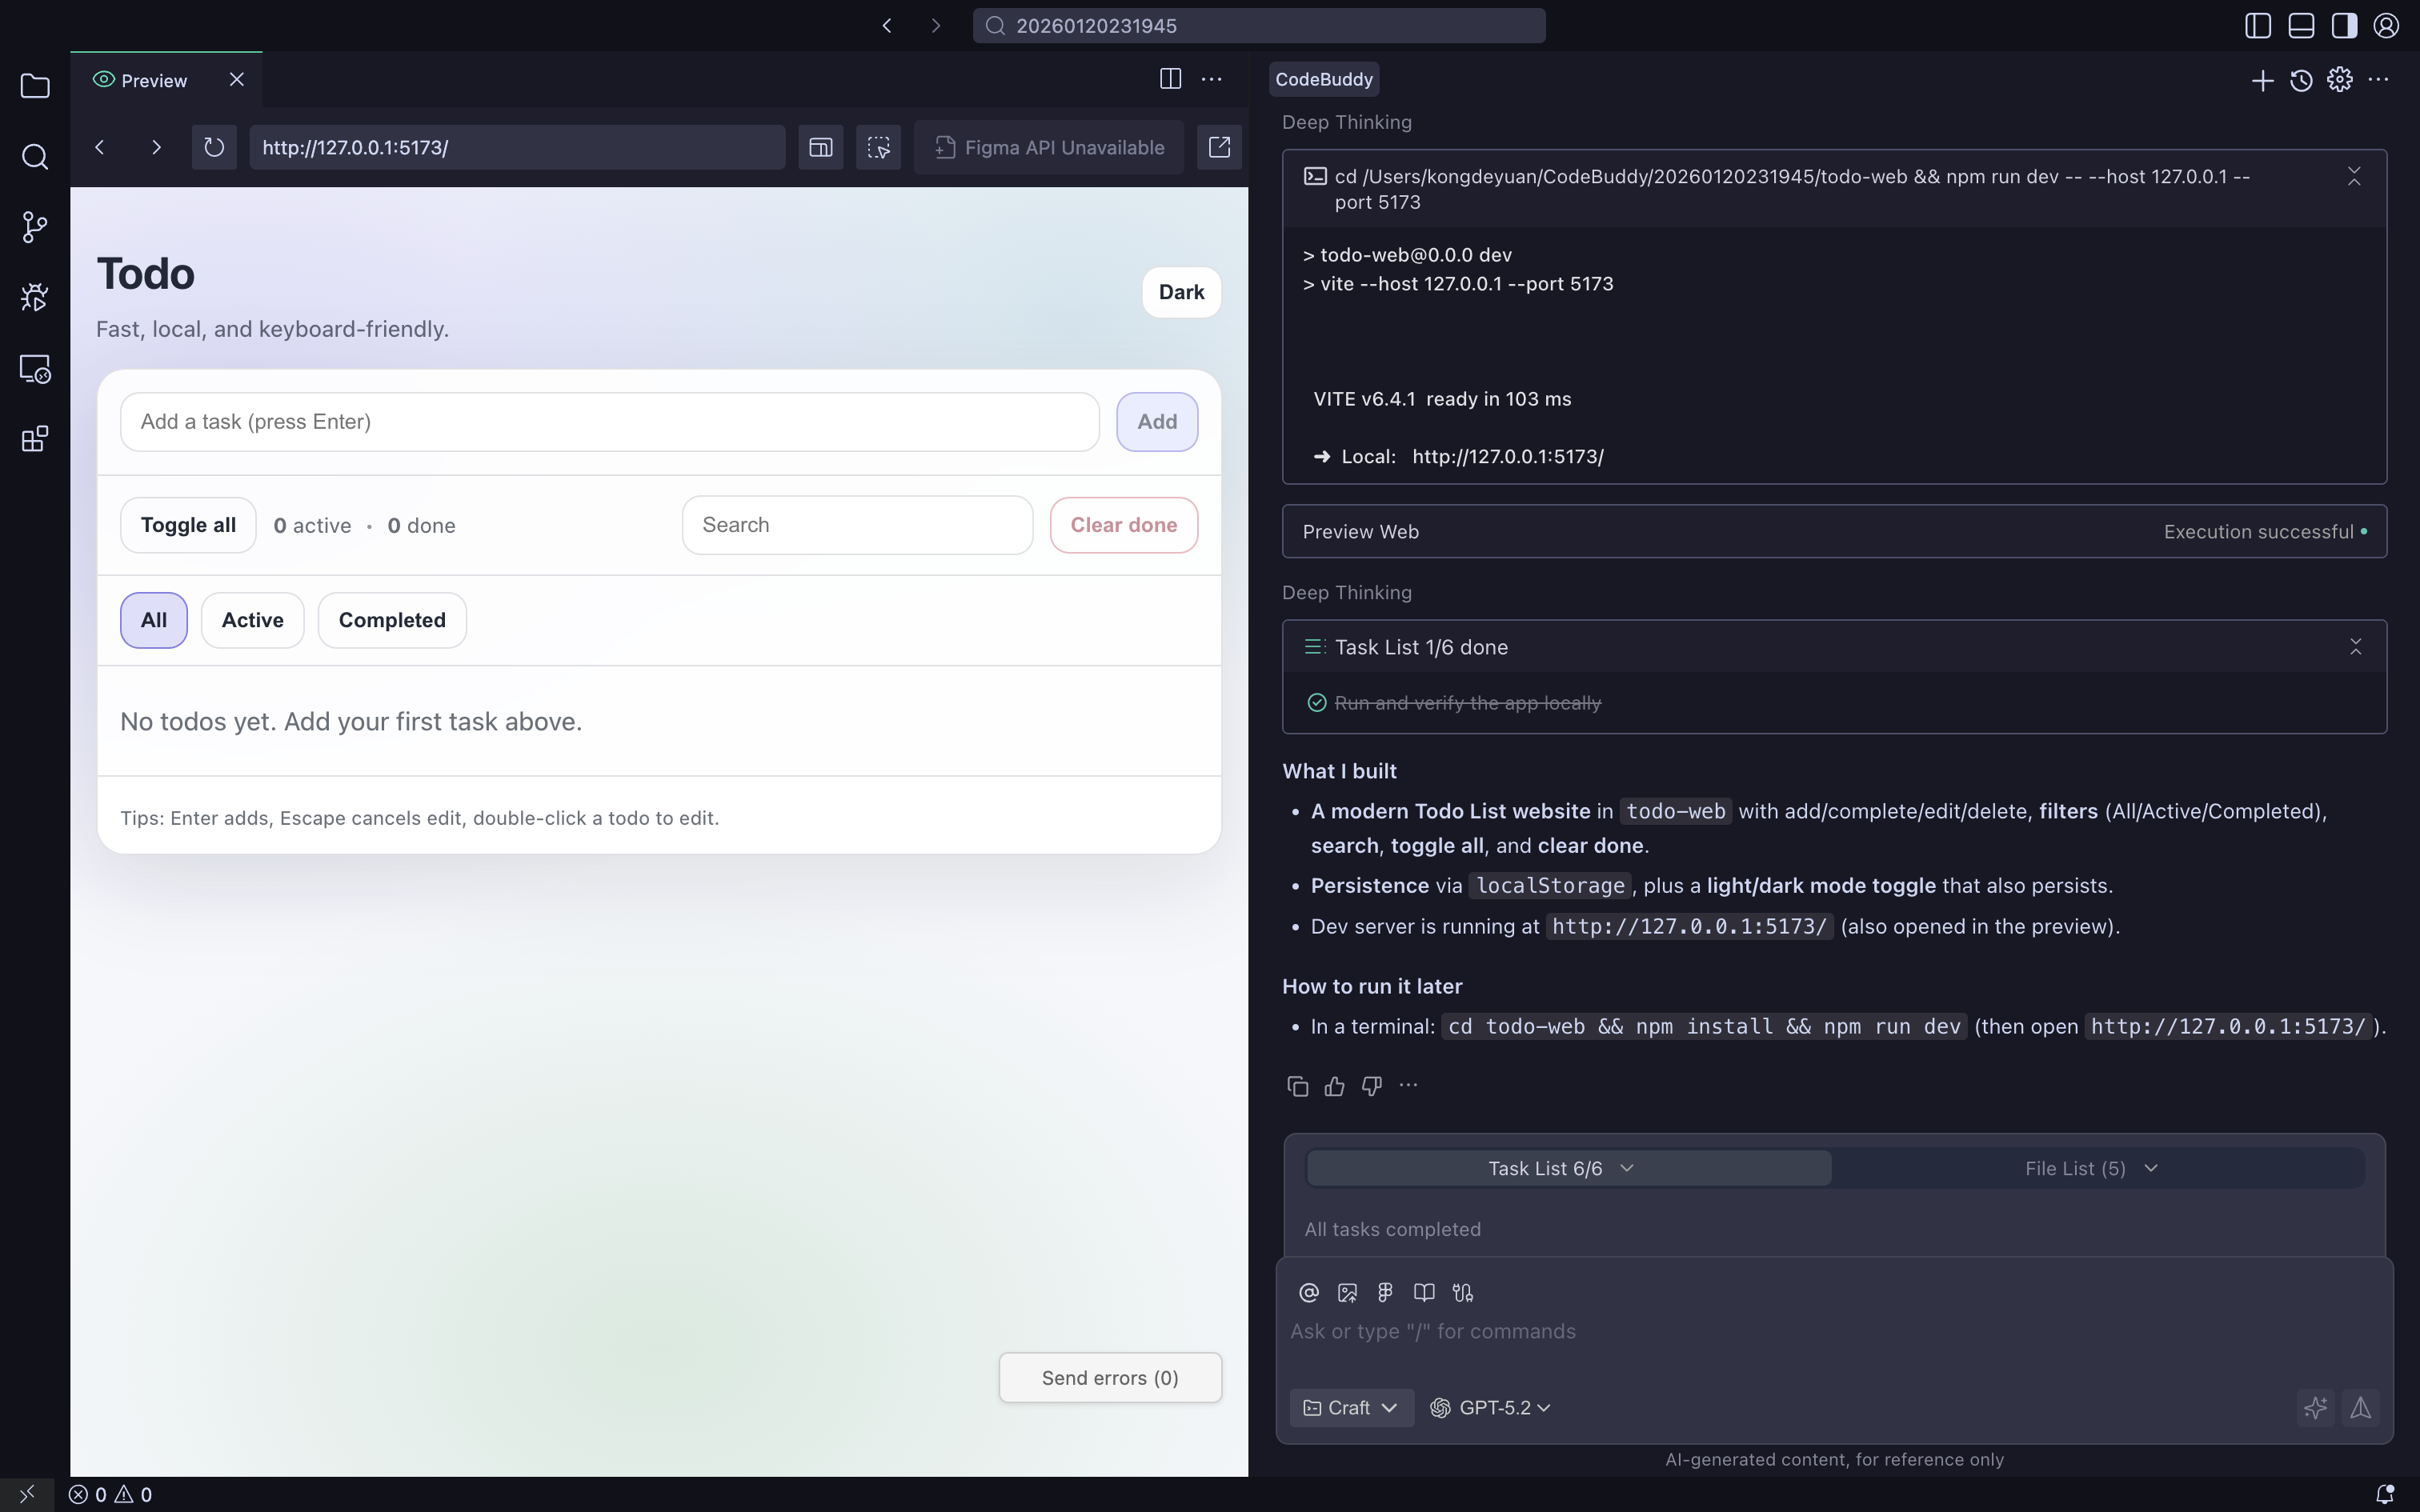Focus the Add a task input field
The width and height of the screenshot is (2420, 1512).
coord(609,422)
